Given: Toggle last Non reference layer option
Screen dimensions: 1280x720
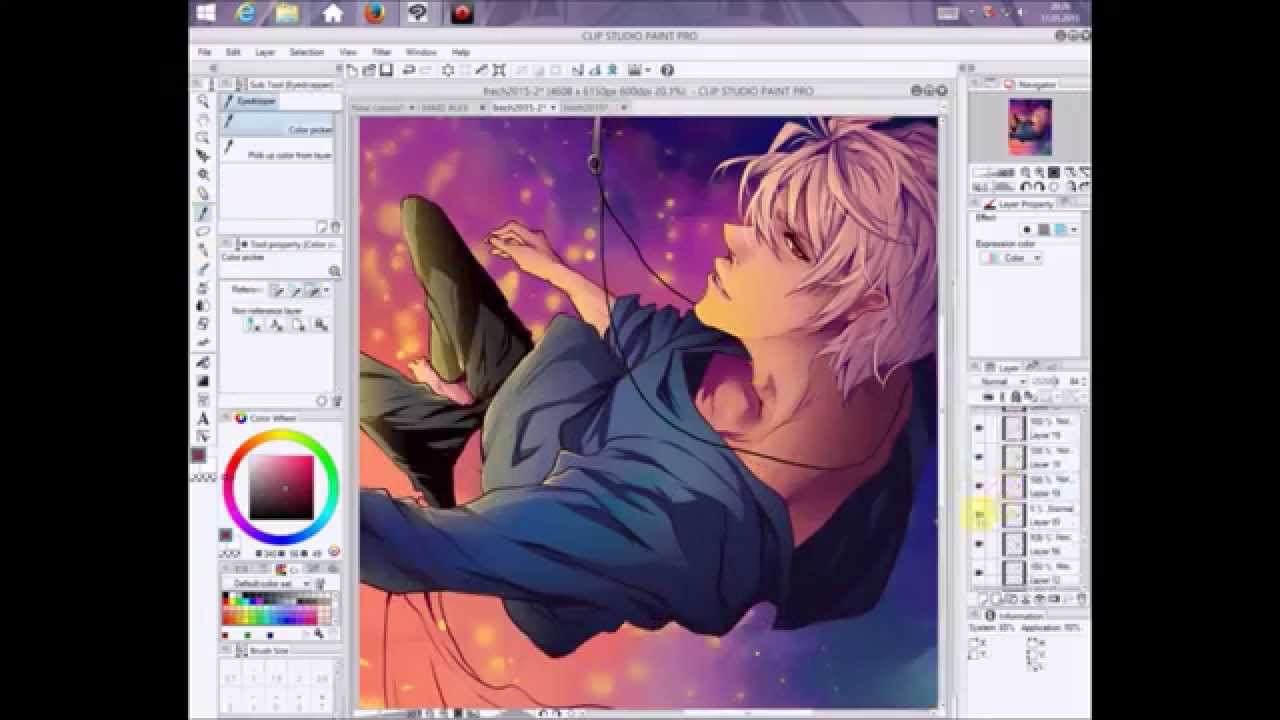Looking at the screenshot, I should pos(320,325).
